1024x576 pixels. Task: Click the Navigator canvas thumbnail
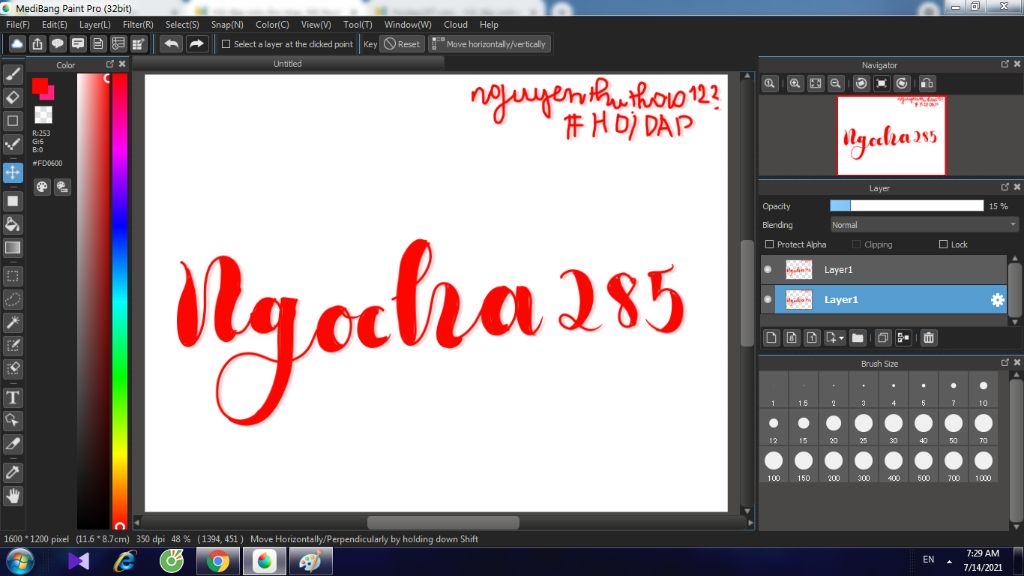pos(891,136)
